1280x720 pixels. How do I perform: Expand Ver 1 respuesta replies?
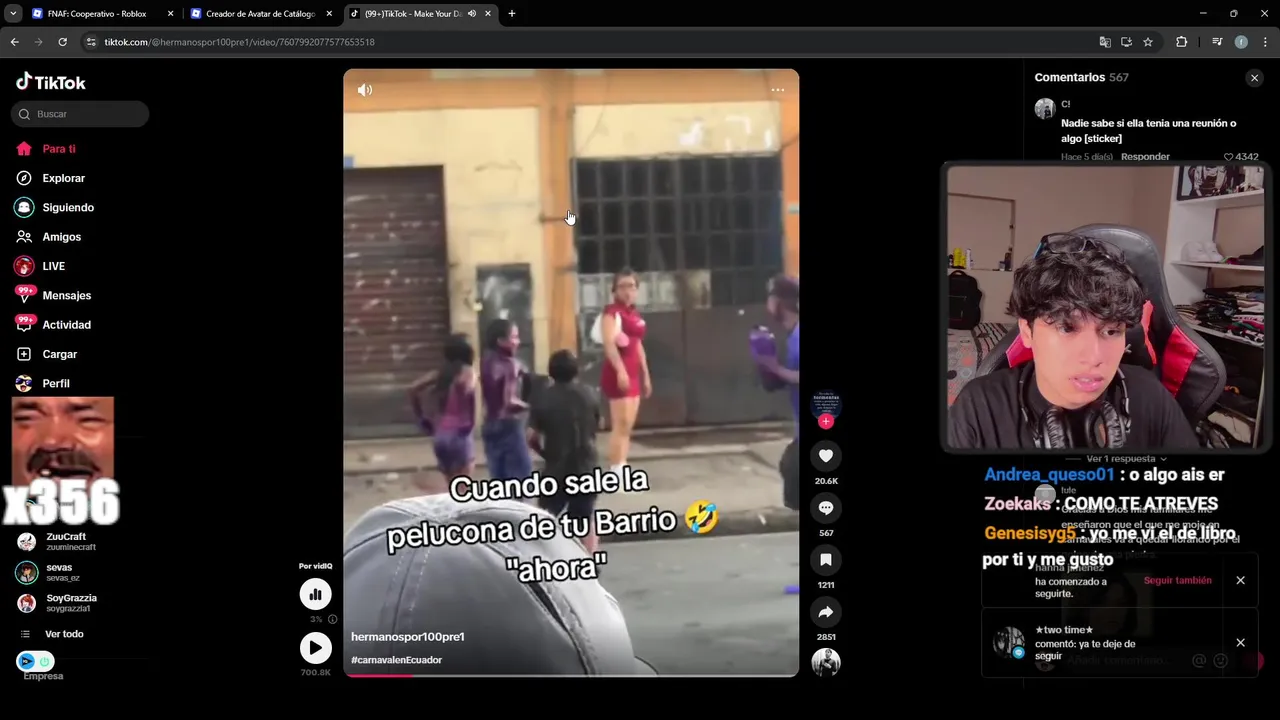click(1127, 459)
